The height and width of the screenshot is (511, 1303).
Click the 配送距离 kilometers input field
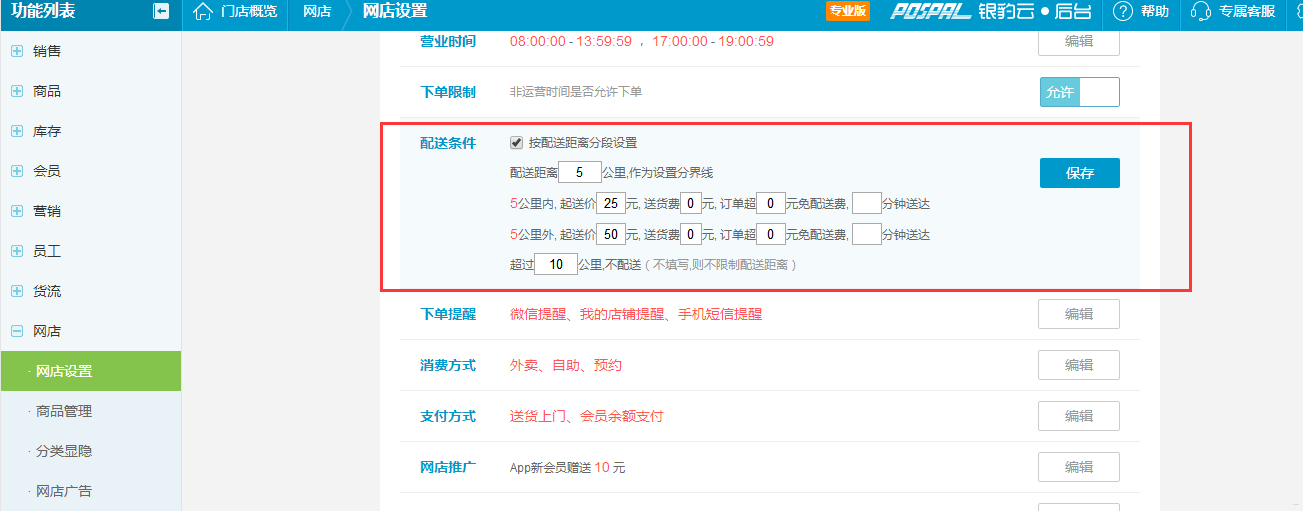pyautogui.click(x=580, y=172)
